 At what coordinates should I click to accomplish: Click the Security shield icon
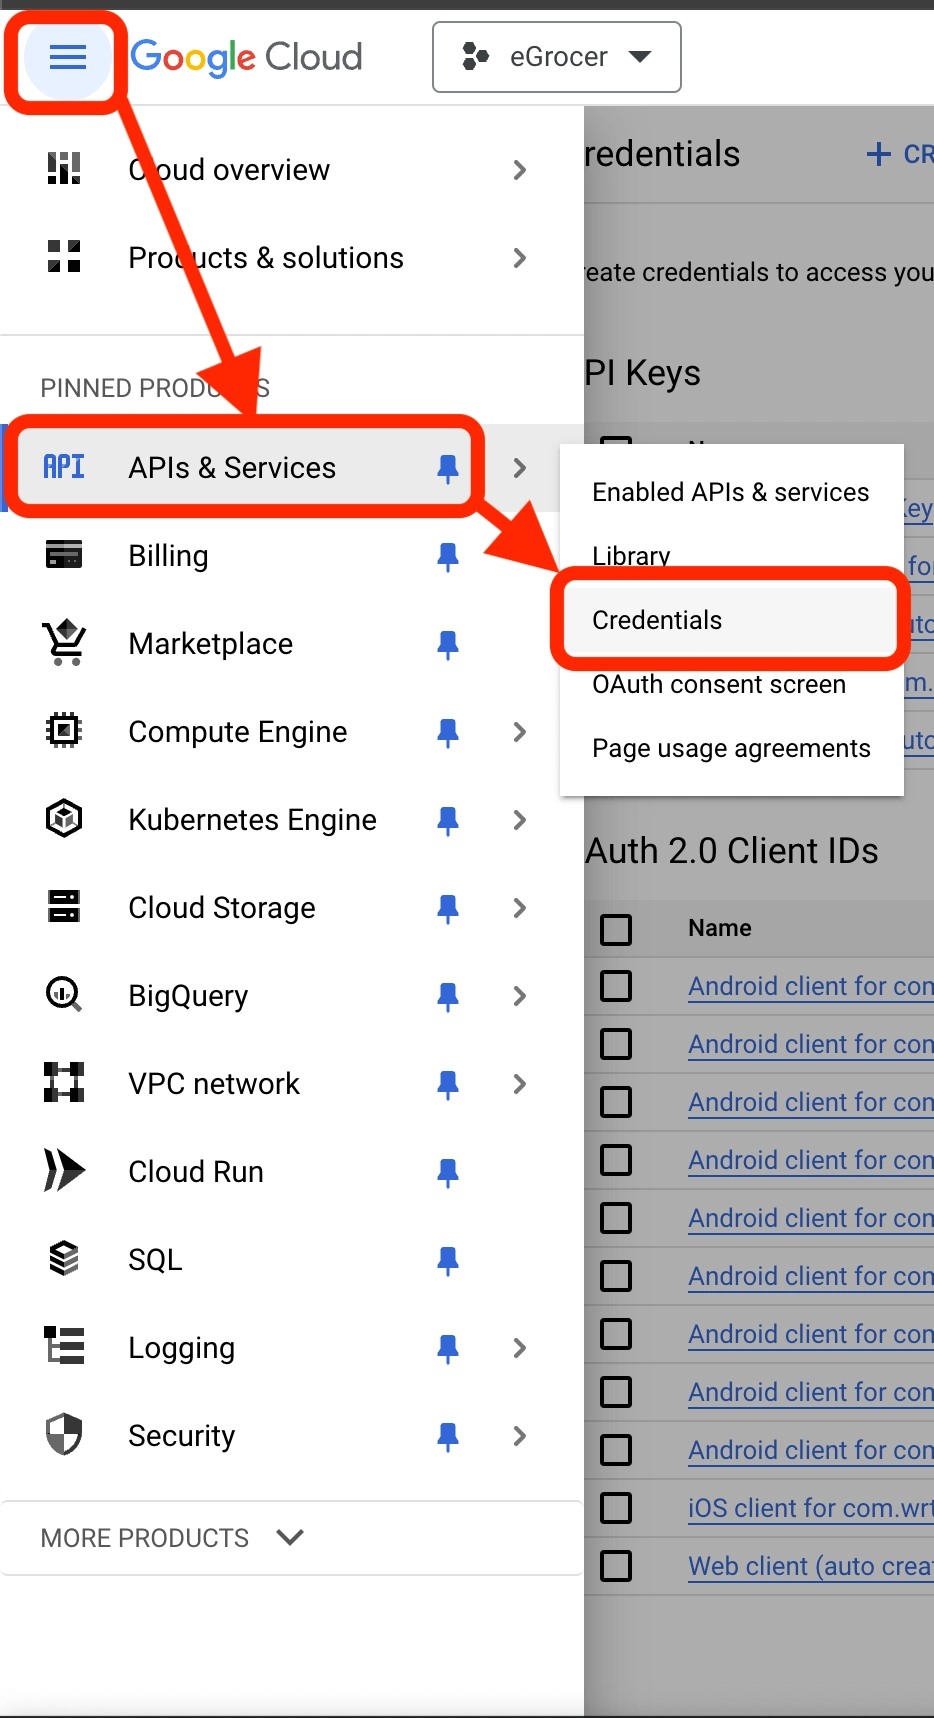click(x=64, y=1434)
